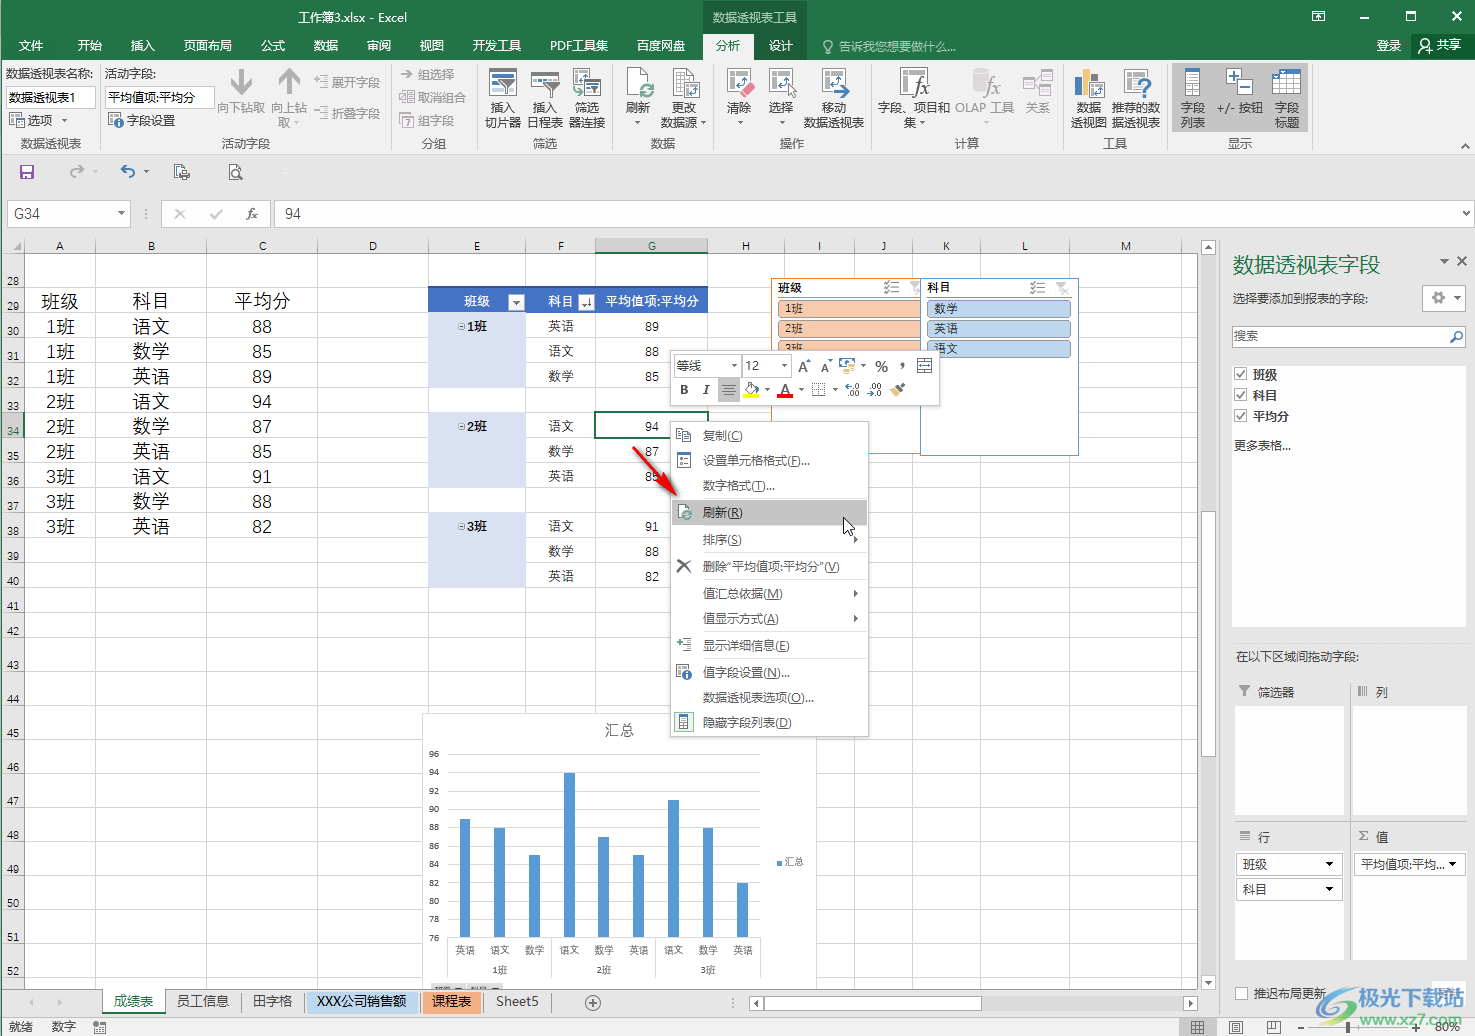1475x1036 pixels.
Task: Select 数学 item in 科目 slicer
Action: (x=999, y=309)
